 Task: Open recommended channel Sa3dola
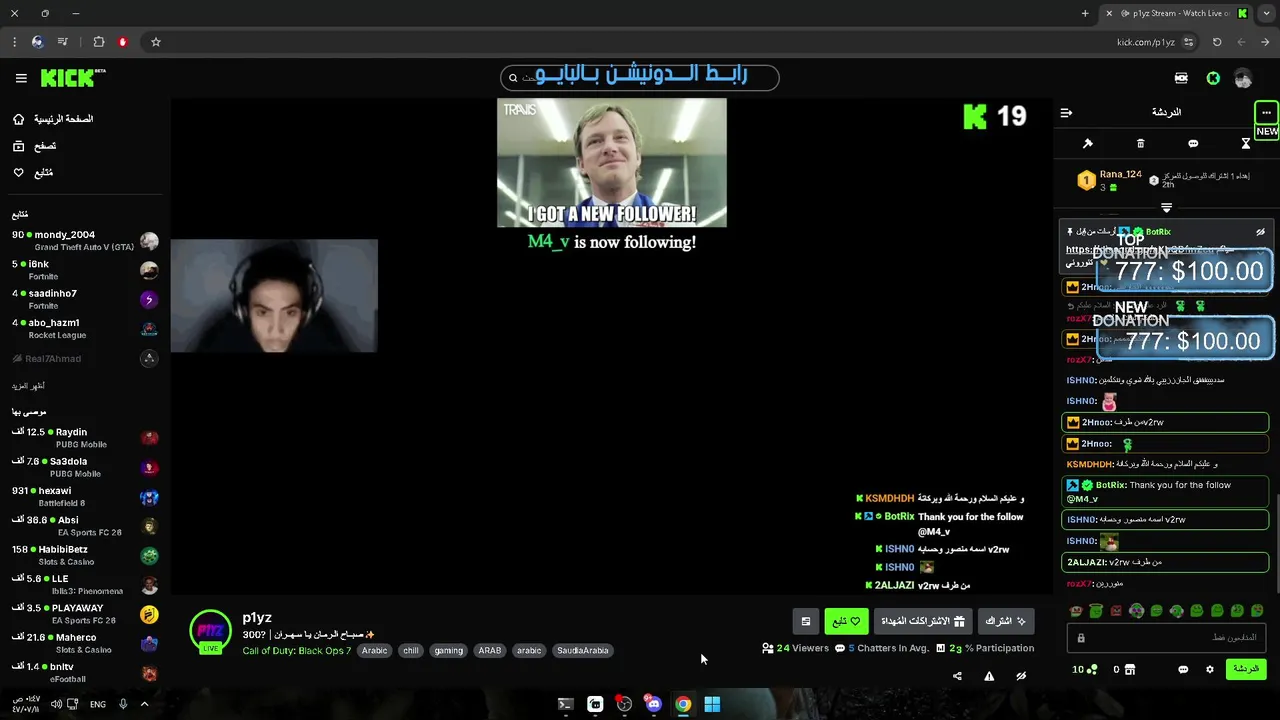coord(85,467)
